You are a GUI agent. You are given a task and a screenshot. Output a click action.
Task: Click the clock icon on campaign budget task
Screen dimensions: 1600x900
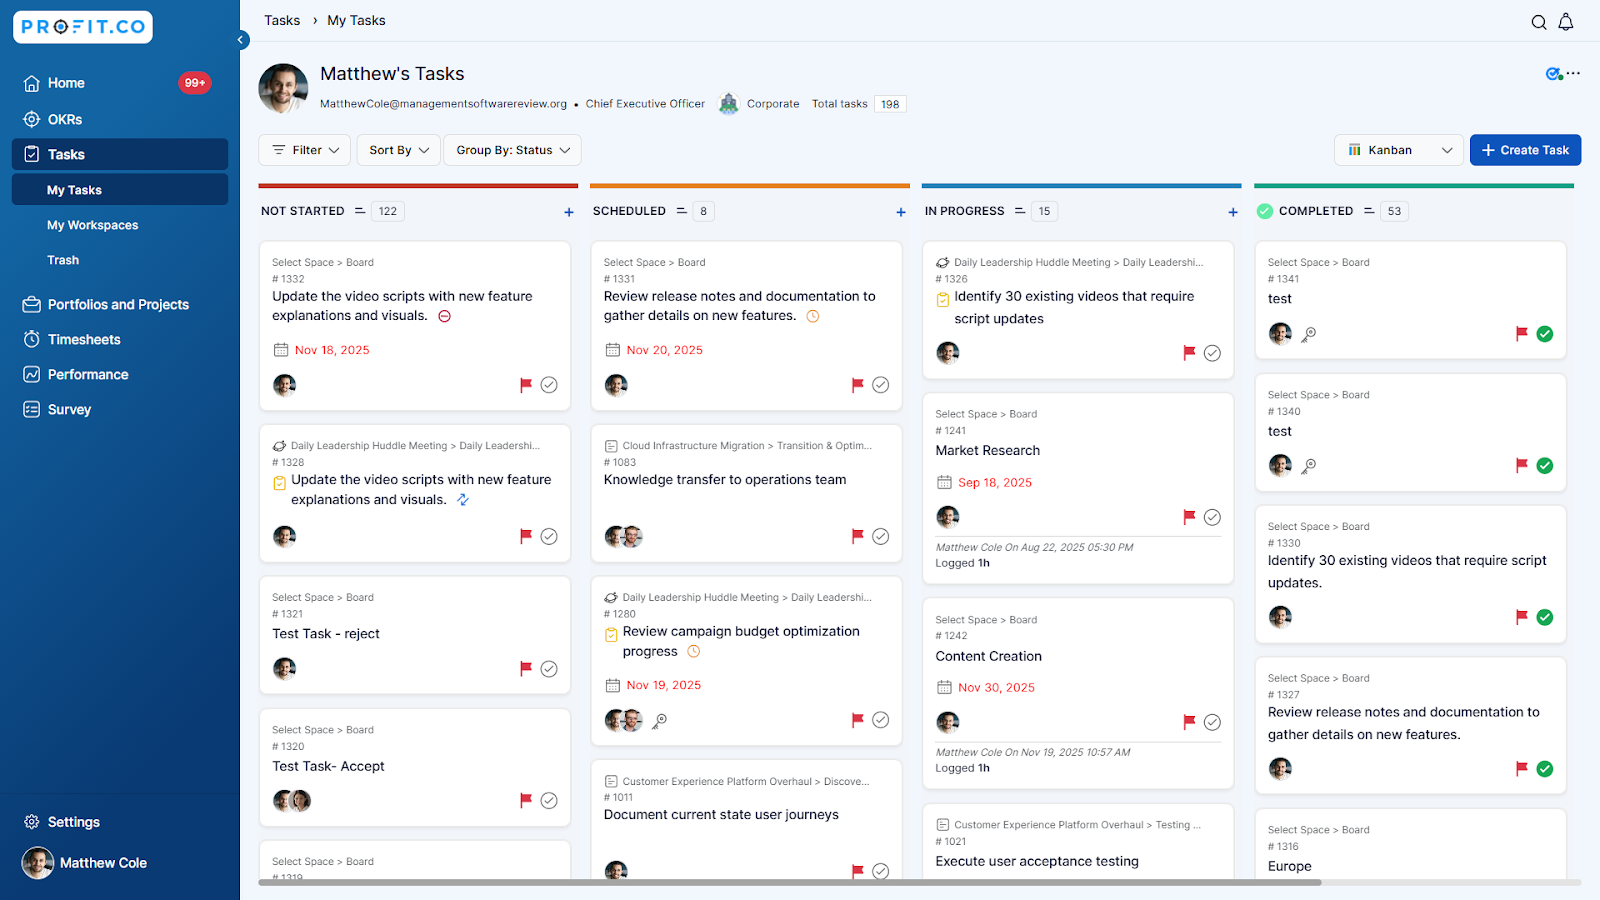[x=694, y=651]
